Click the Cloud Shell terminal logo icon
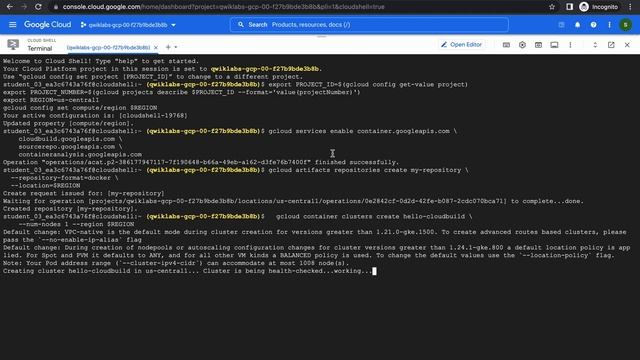This screenshot has height=360, width=640. 13,44
